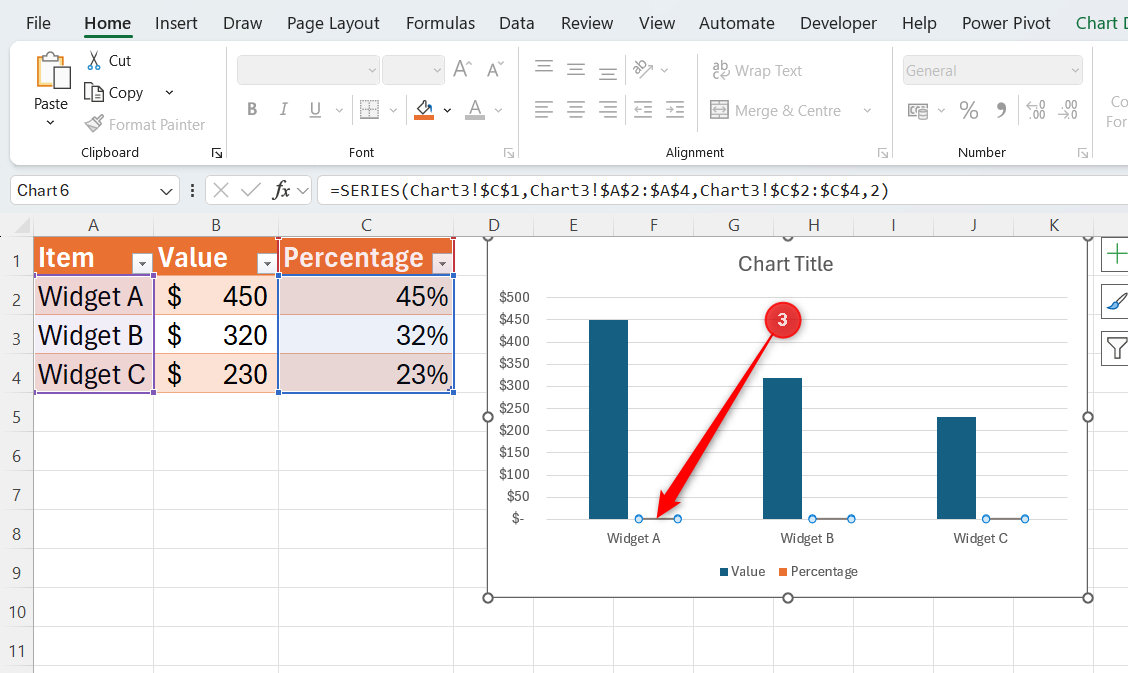
Task: Open the borders icon in Font group
Action: click(x=369, y=109)
